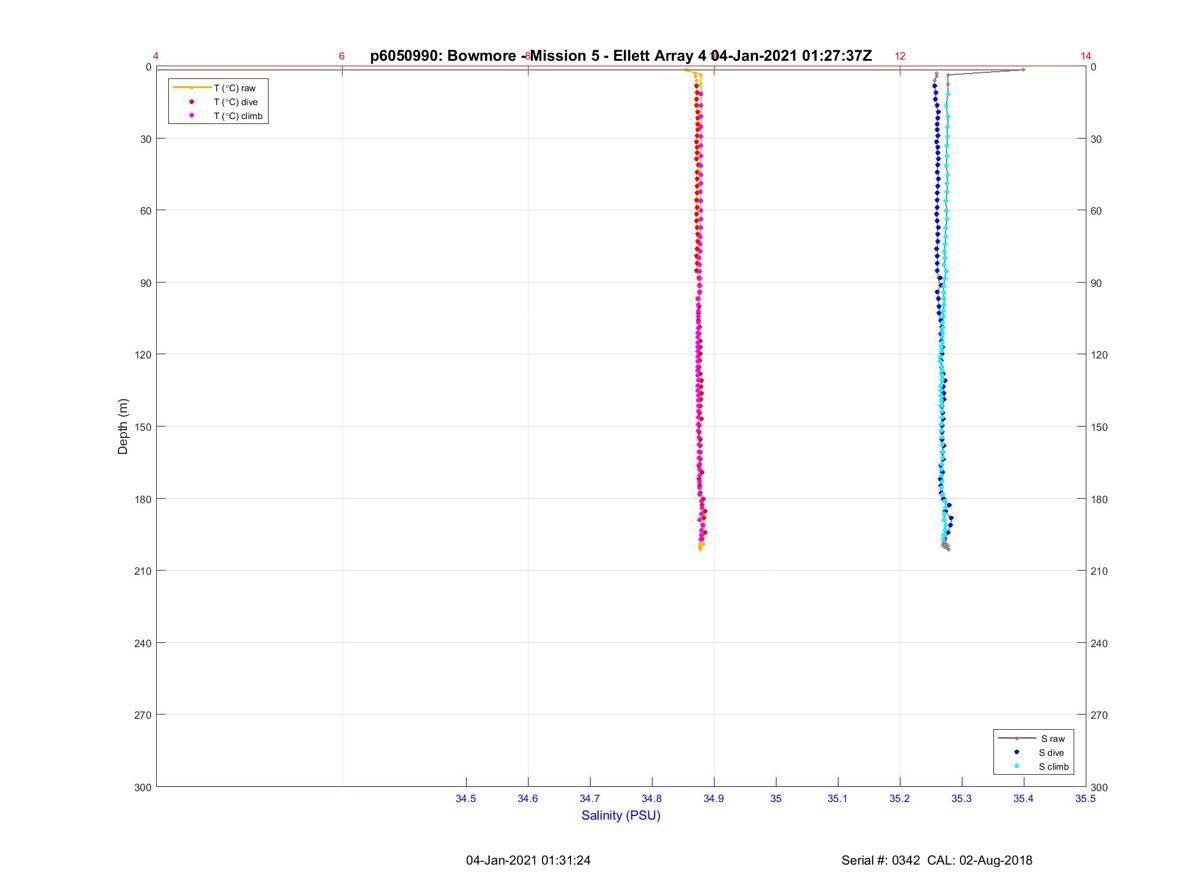Click the right depth axis tick 270
This screenshot has width=1200, height=885.
(1100, 715)
